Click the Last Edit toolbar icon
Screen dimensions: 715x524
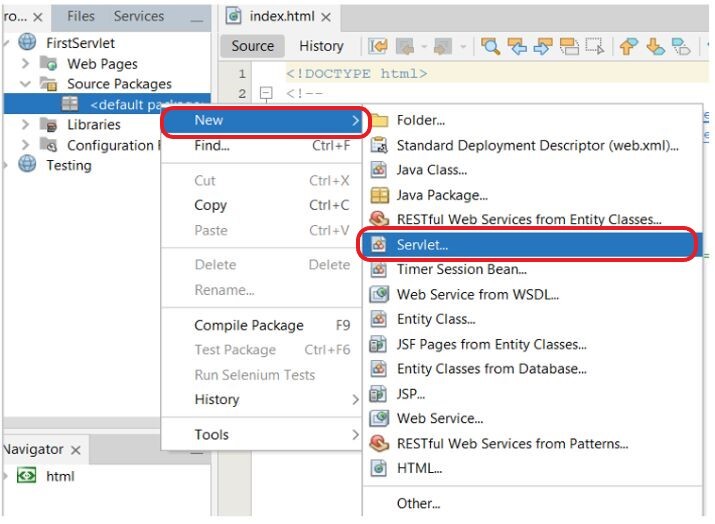coord(378,46)
